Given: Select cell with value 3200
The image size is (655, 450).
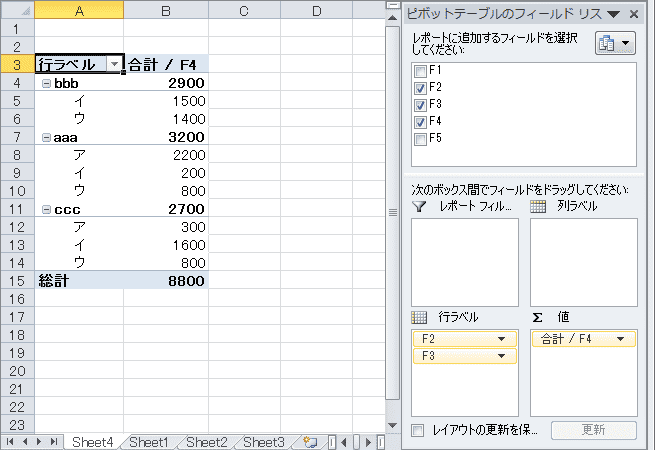Looking at the screenshot, I should 166,137.
